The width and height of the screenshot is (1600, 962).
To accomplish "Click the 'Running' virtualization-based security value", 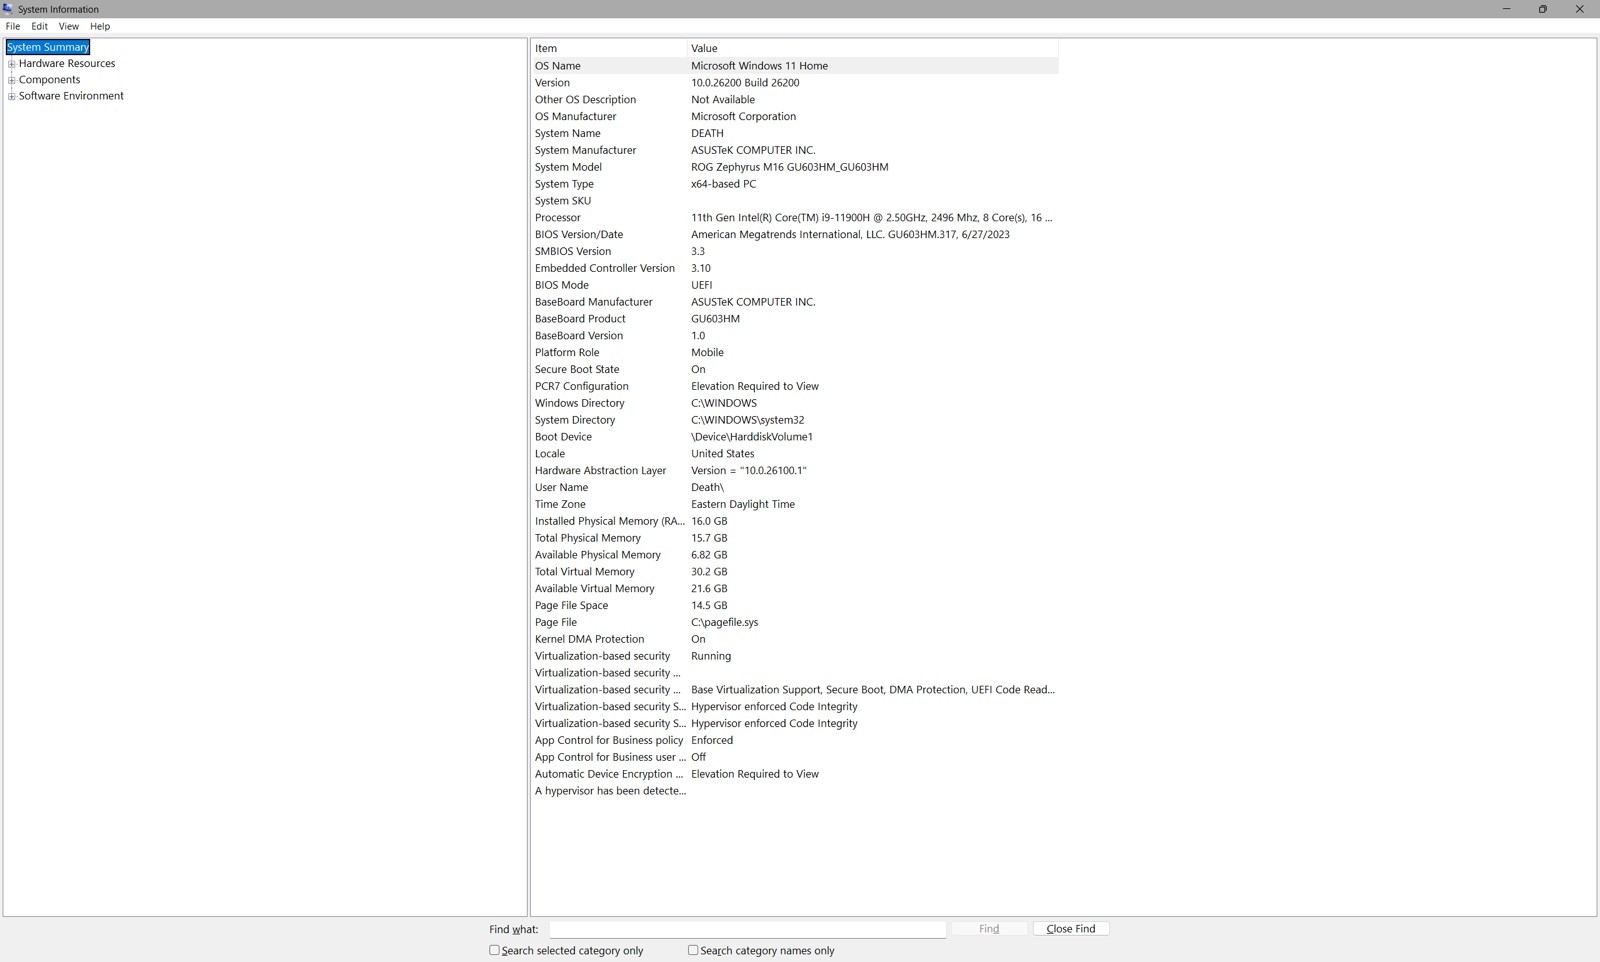I will [711, 656].
